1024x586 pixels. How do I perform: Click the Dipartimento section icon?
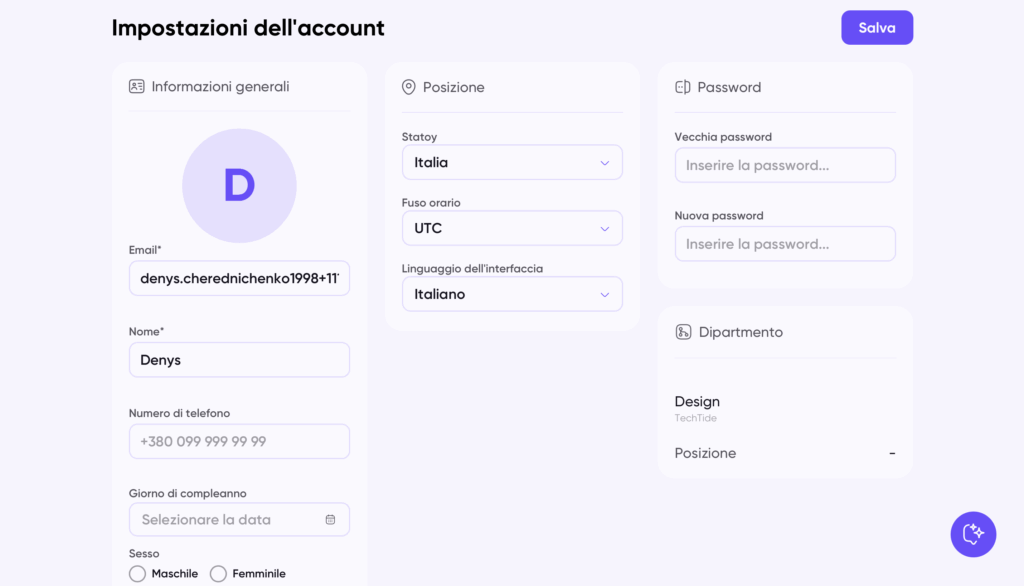(x=683, y=332)
